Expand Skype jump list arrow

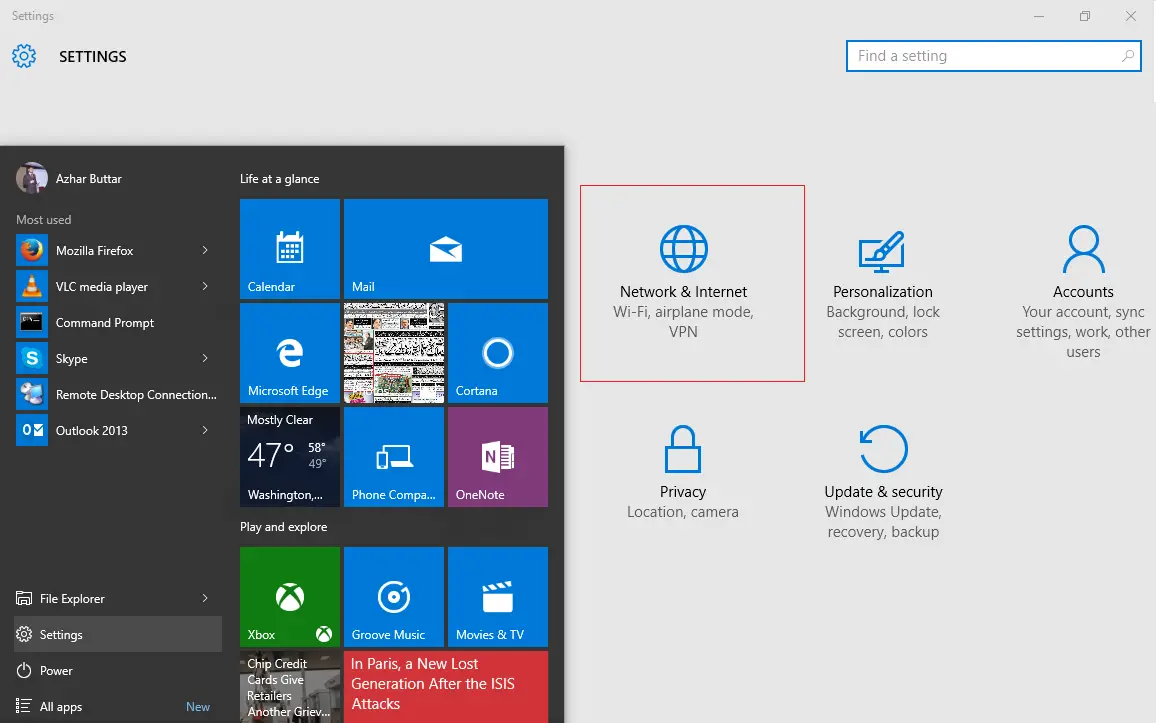point(205,358)
